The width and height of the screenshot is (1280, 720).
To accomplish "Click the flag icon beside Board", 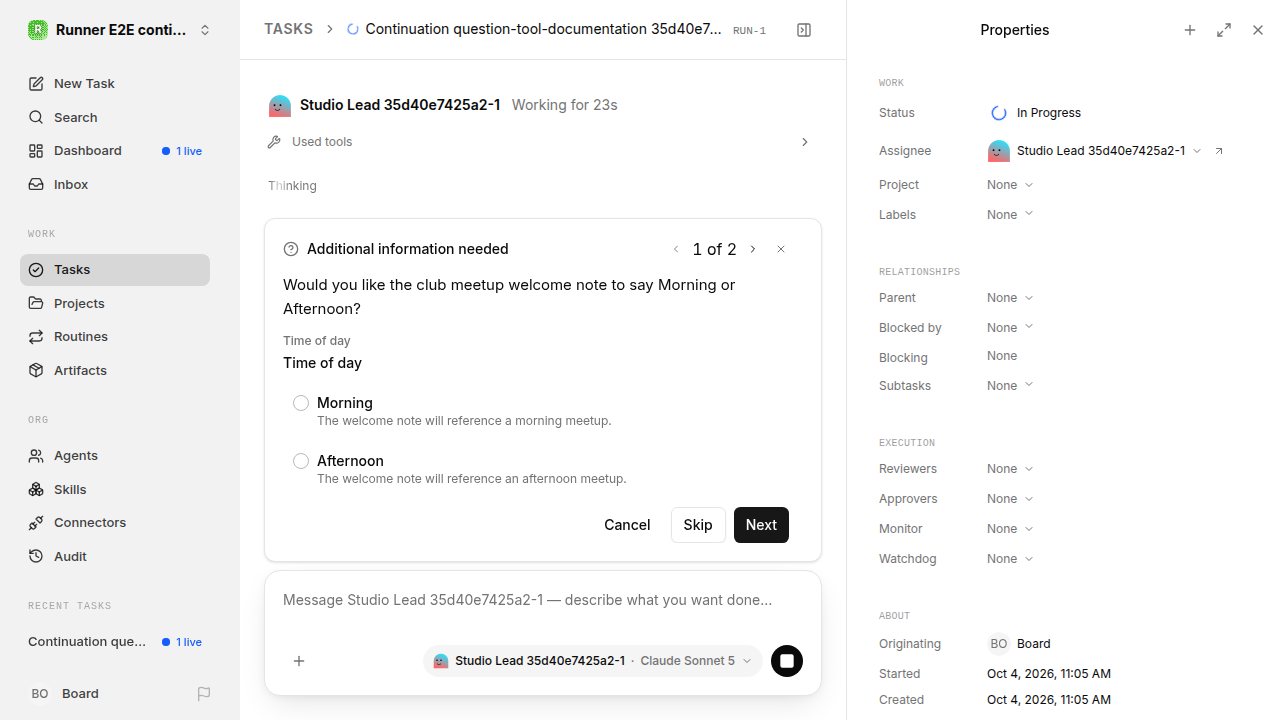I will [x=204, y=694].
